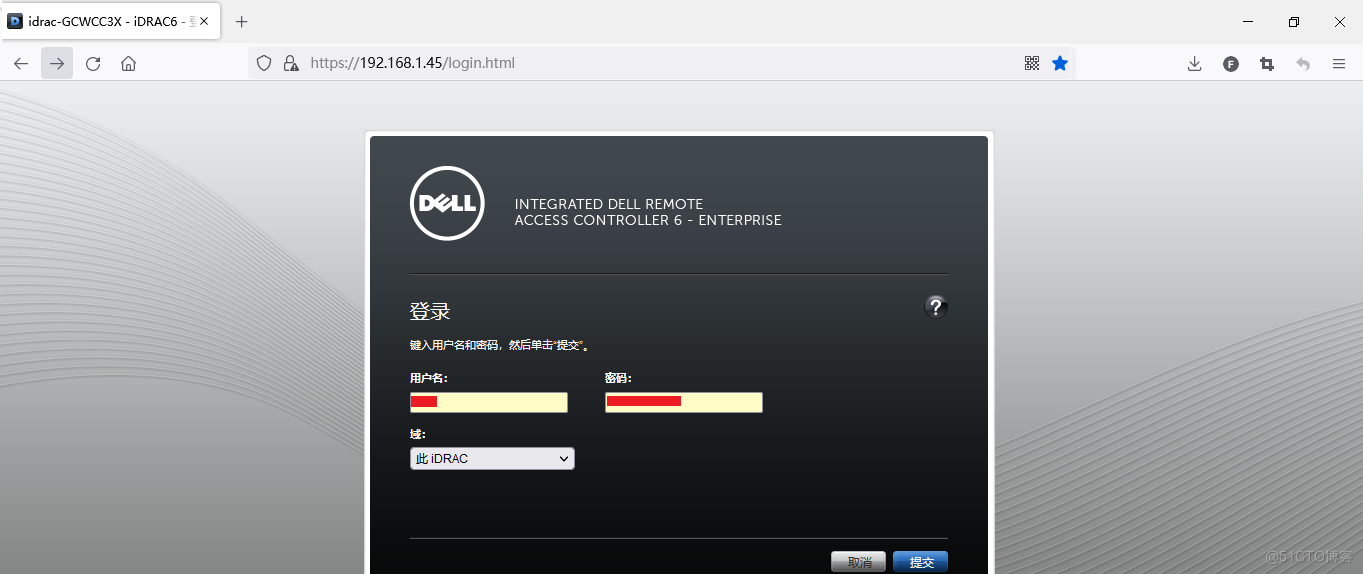
Task: Show the tracking protection shield info
Action: (x=264, y=63)
